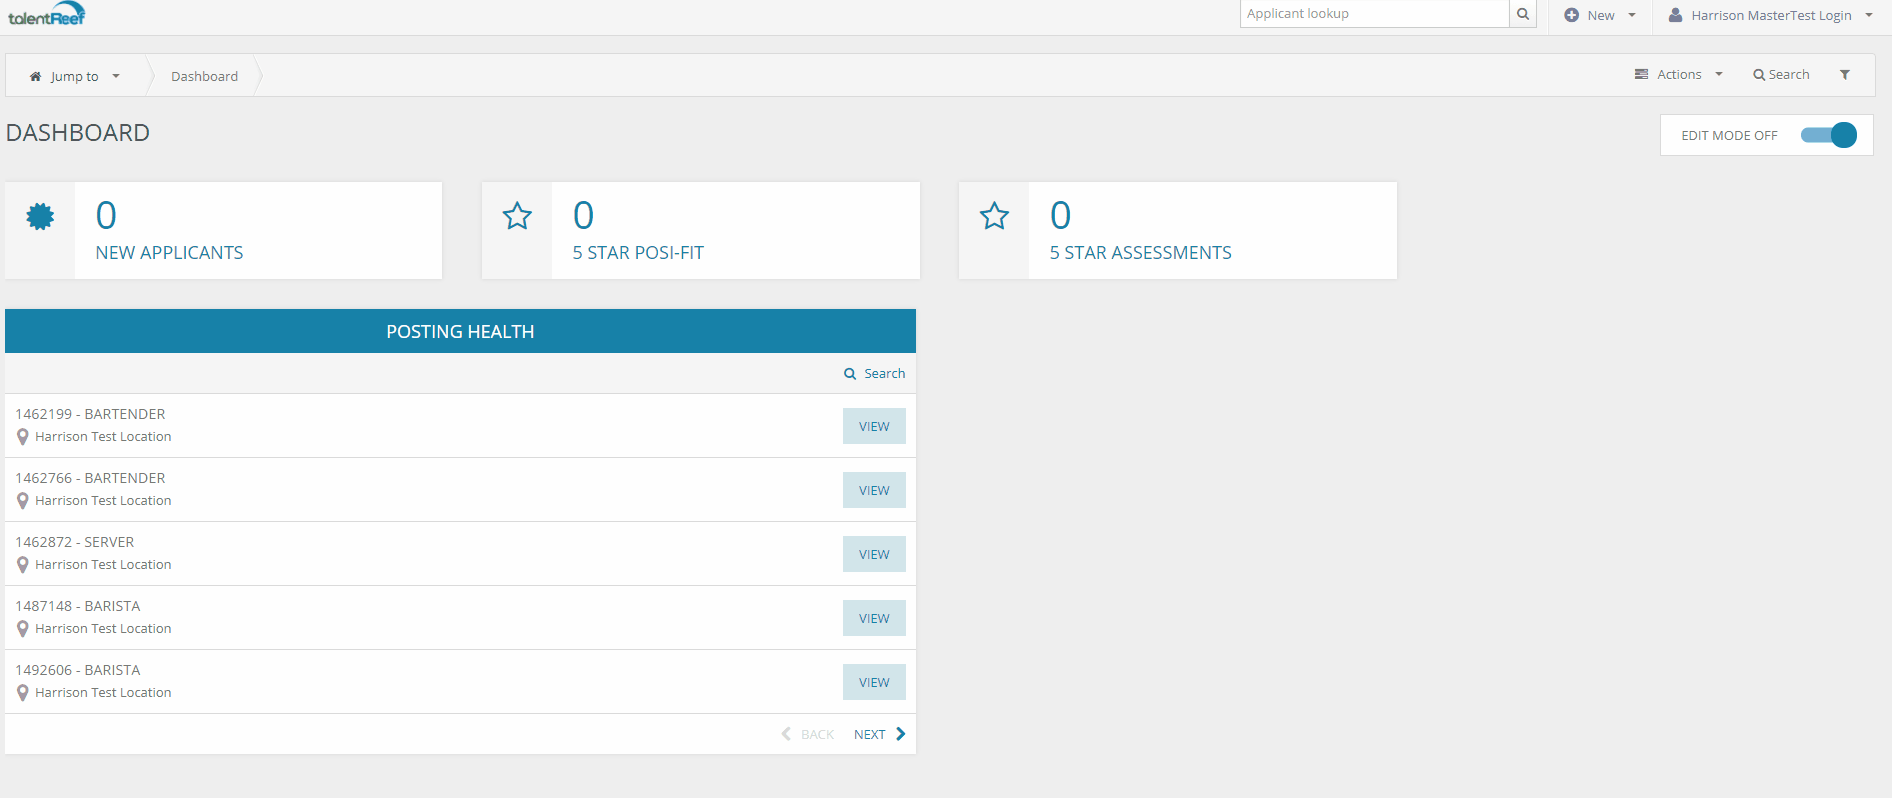The height and width of the screenshot is (798, 1892).
Task: Click the 5 Star Posi-Fit star icon
Action: pyautogui.click(x=517, y=216)
